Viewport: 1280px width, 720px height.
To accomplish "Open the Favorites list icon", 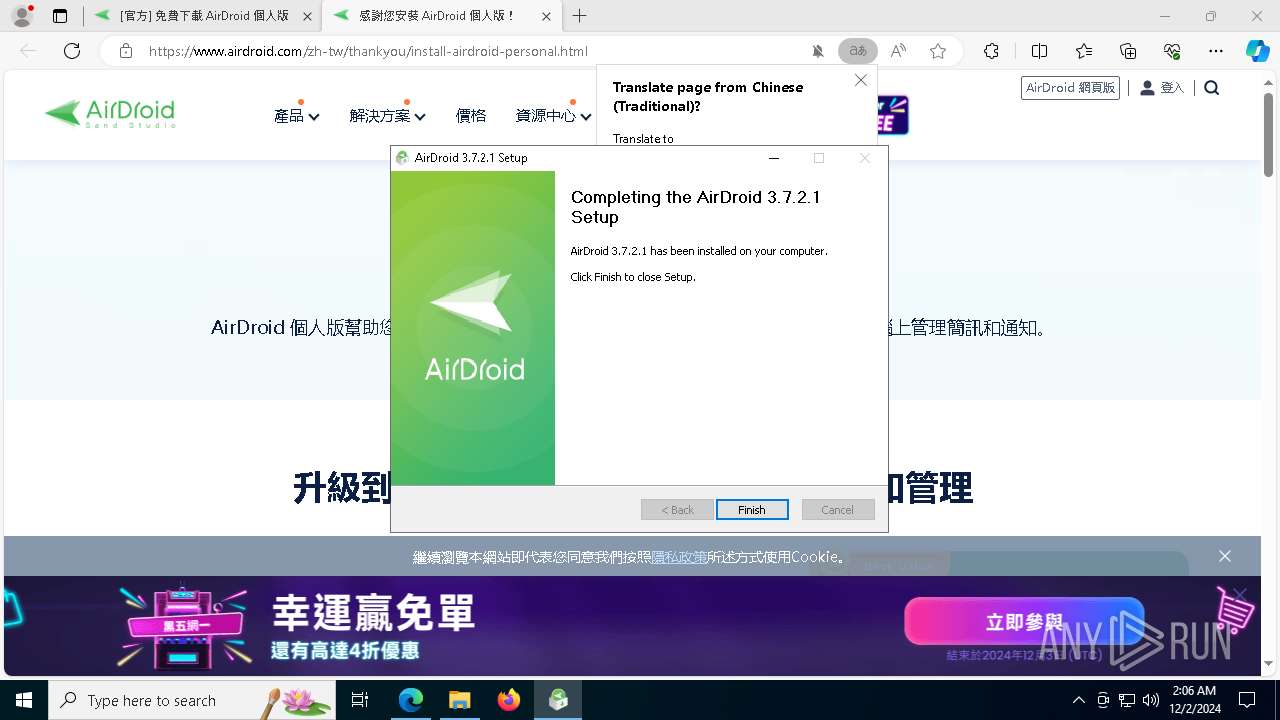I will click(x=1084, y=51).
